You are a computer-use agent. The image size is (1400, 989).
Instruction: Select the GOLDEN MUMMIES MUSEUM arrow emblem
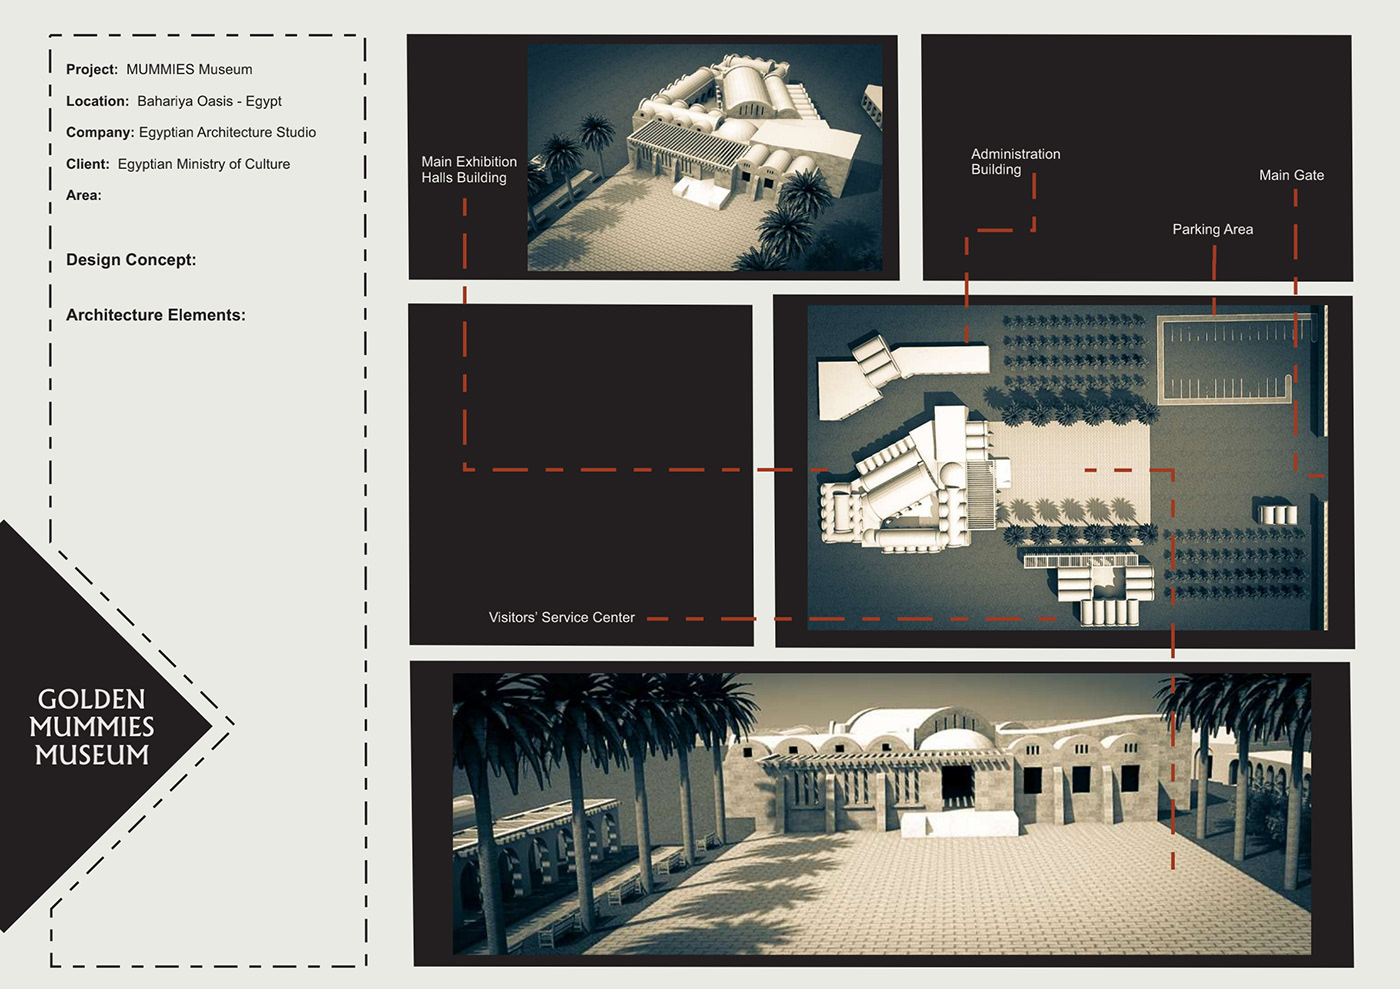[95, 727]
